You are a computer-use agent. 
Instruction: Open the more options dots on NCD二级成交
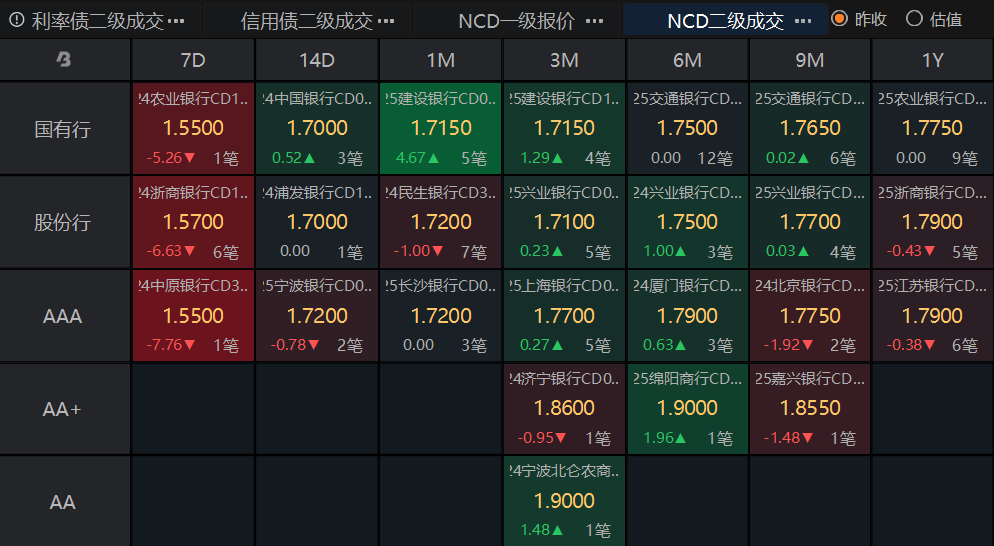tap(803, 22)
